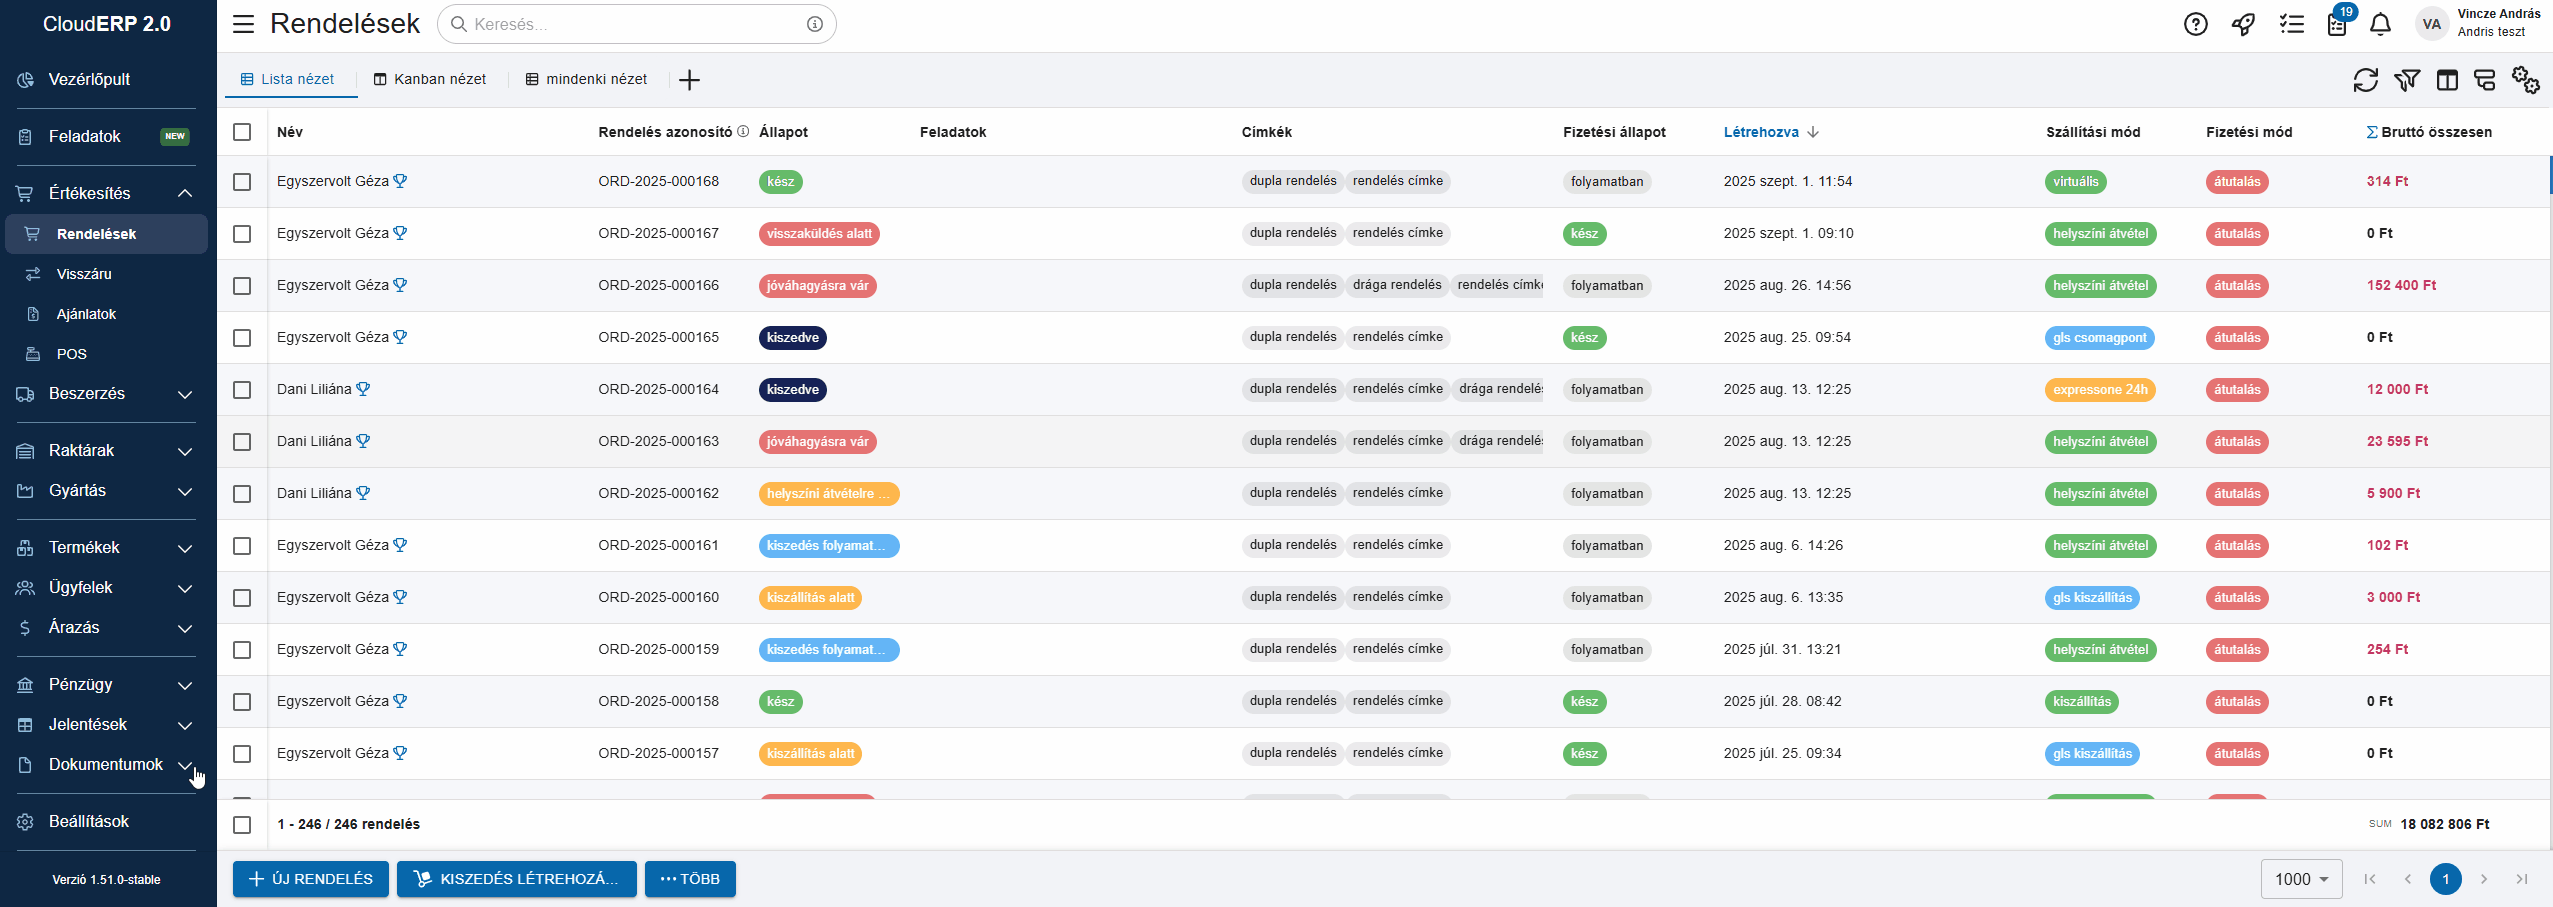Check the box for order ORD-2025-000168
This screenshot has width=2553, height=907.
click(x=242, y=182)
